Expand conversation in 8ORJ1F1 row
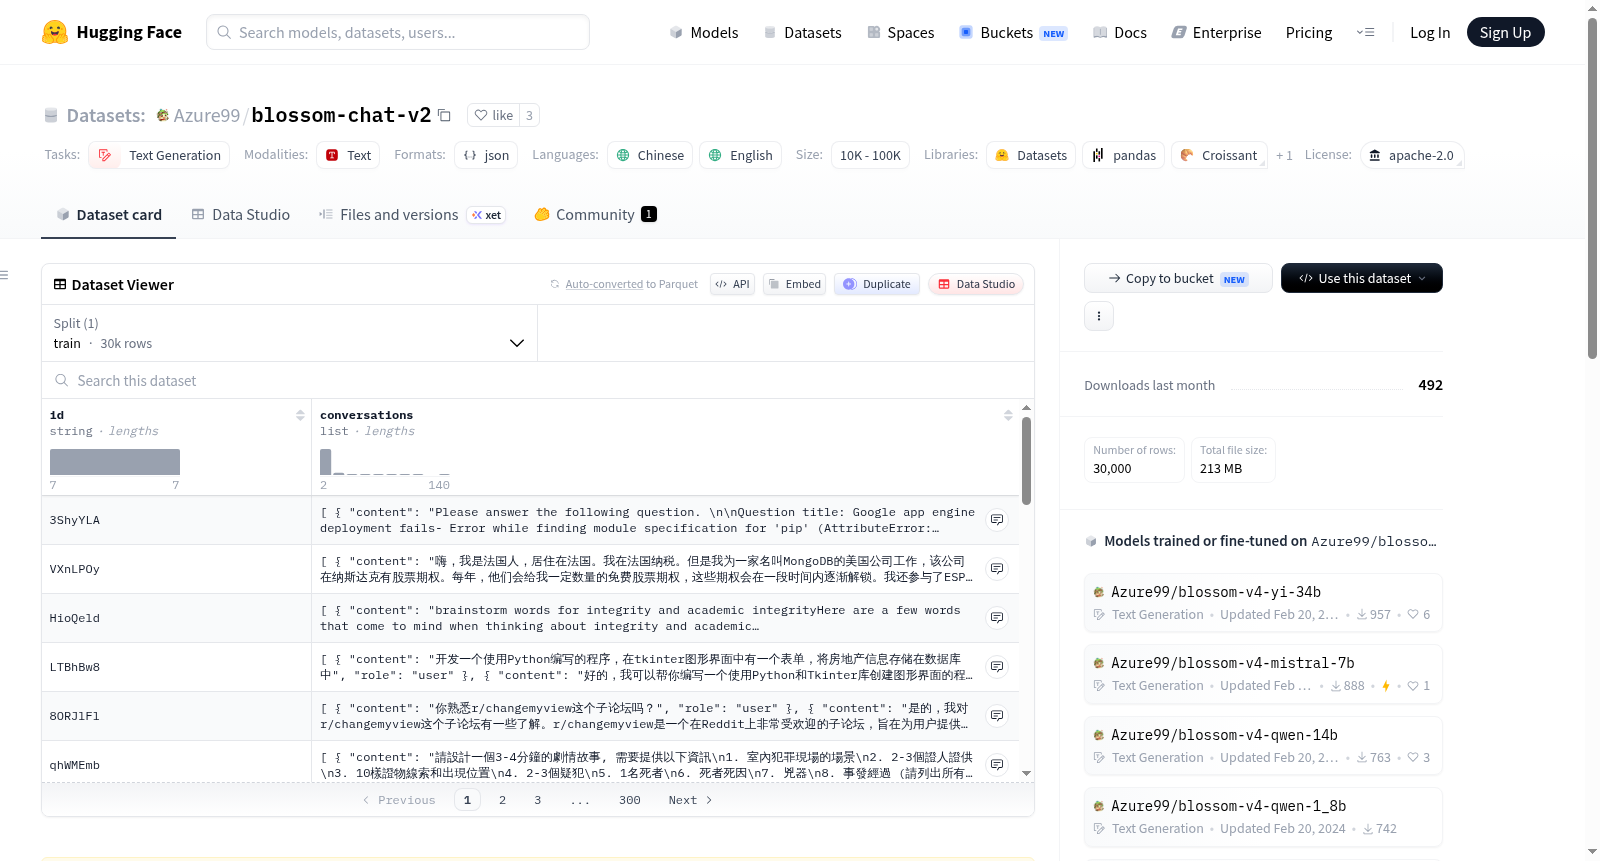 point(997,716)
